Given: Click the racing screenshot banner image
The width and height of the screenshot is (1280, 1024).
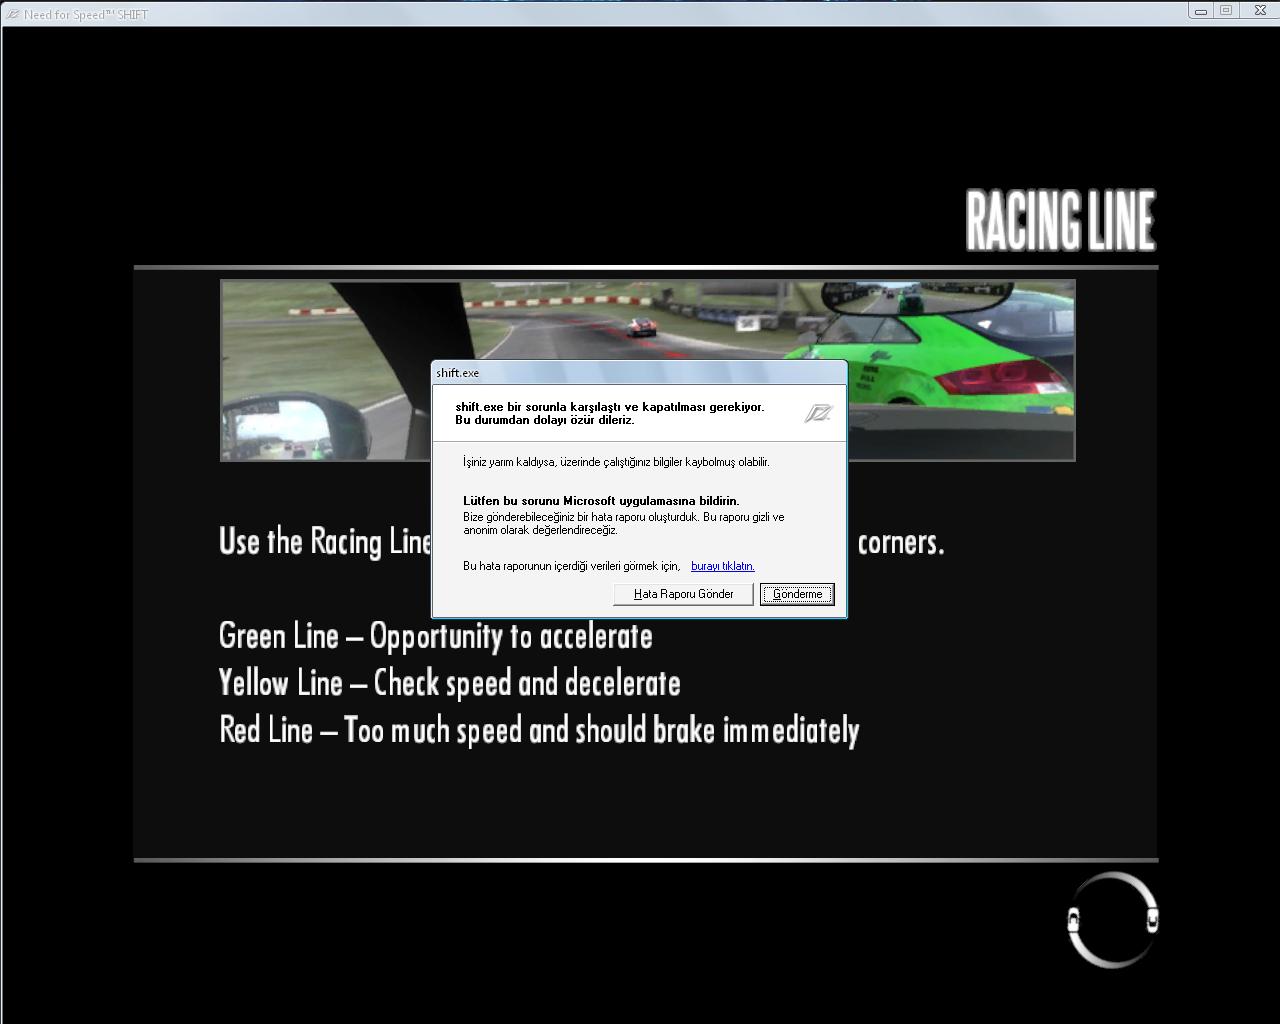Looking at the screenshot, I should pos(648,370).
